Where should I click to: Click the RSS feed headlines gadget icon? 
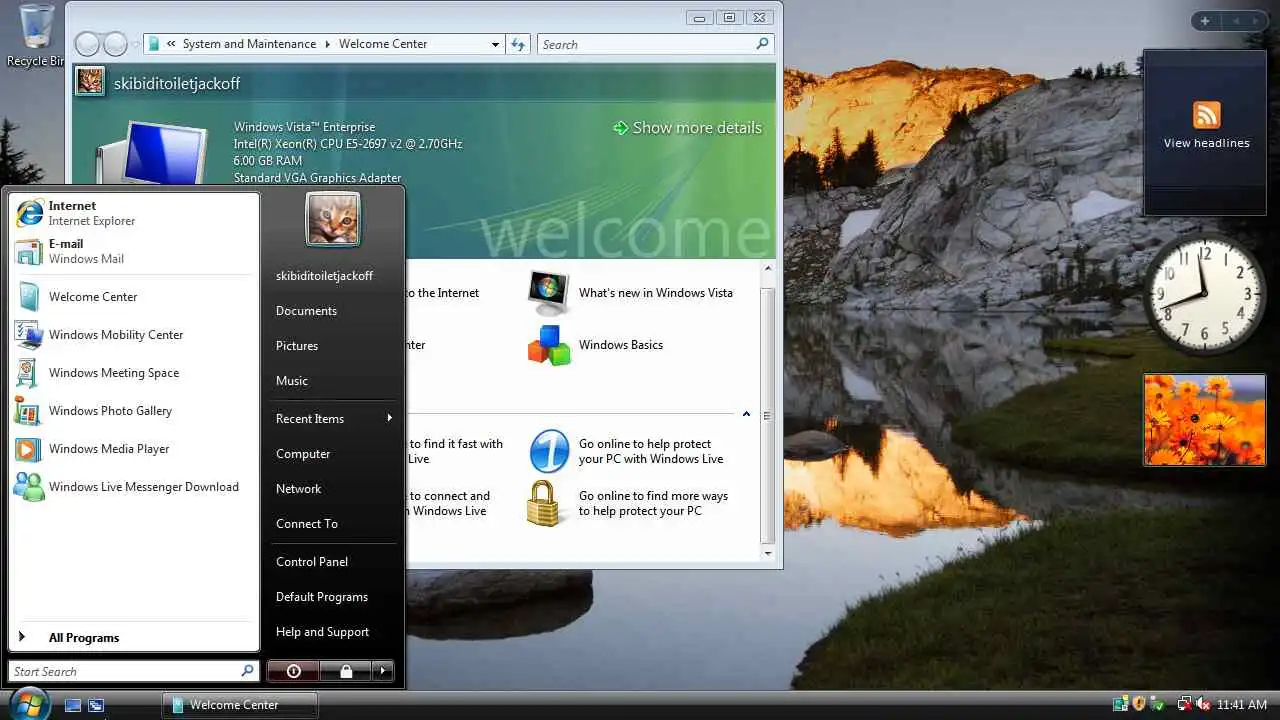(1207, 114)
